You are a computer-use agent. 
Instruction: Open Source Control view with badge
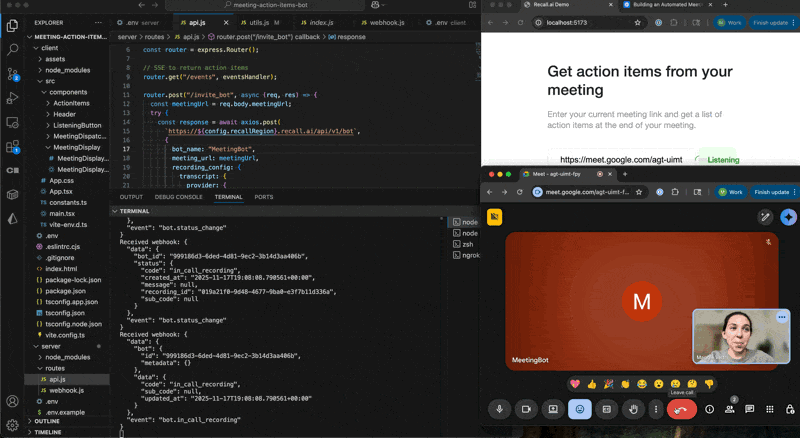(12, 74)
